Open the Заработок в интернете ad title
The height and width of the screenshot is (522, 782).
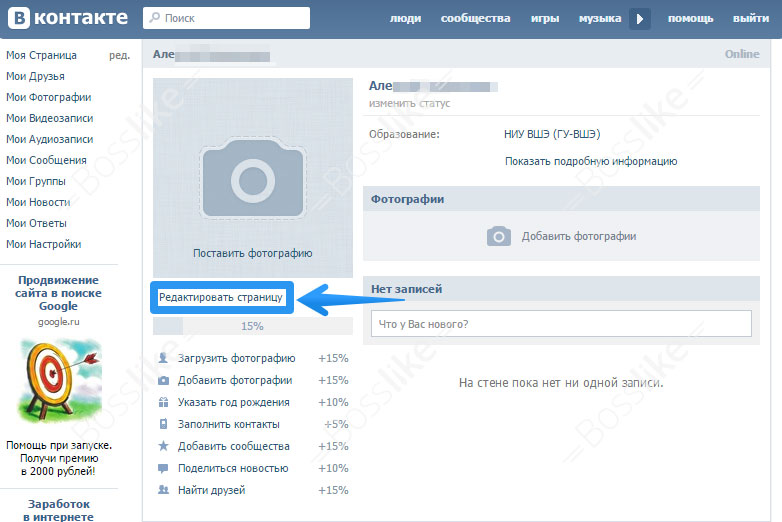click(58, 510)
